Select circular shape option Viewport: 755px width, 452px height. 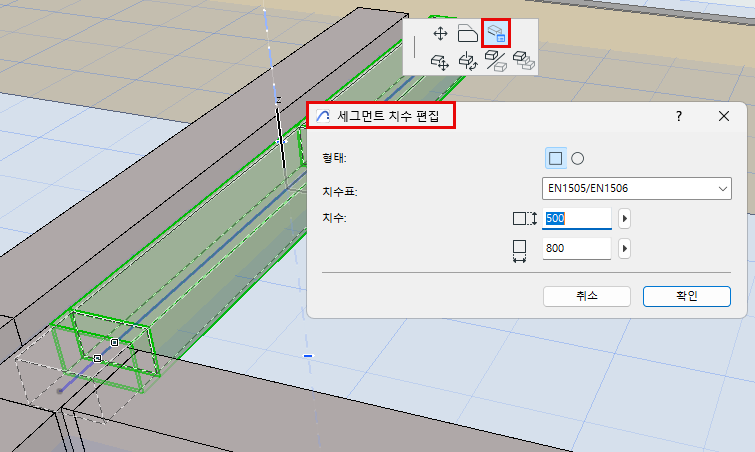(577, 158)
